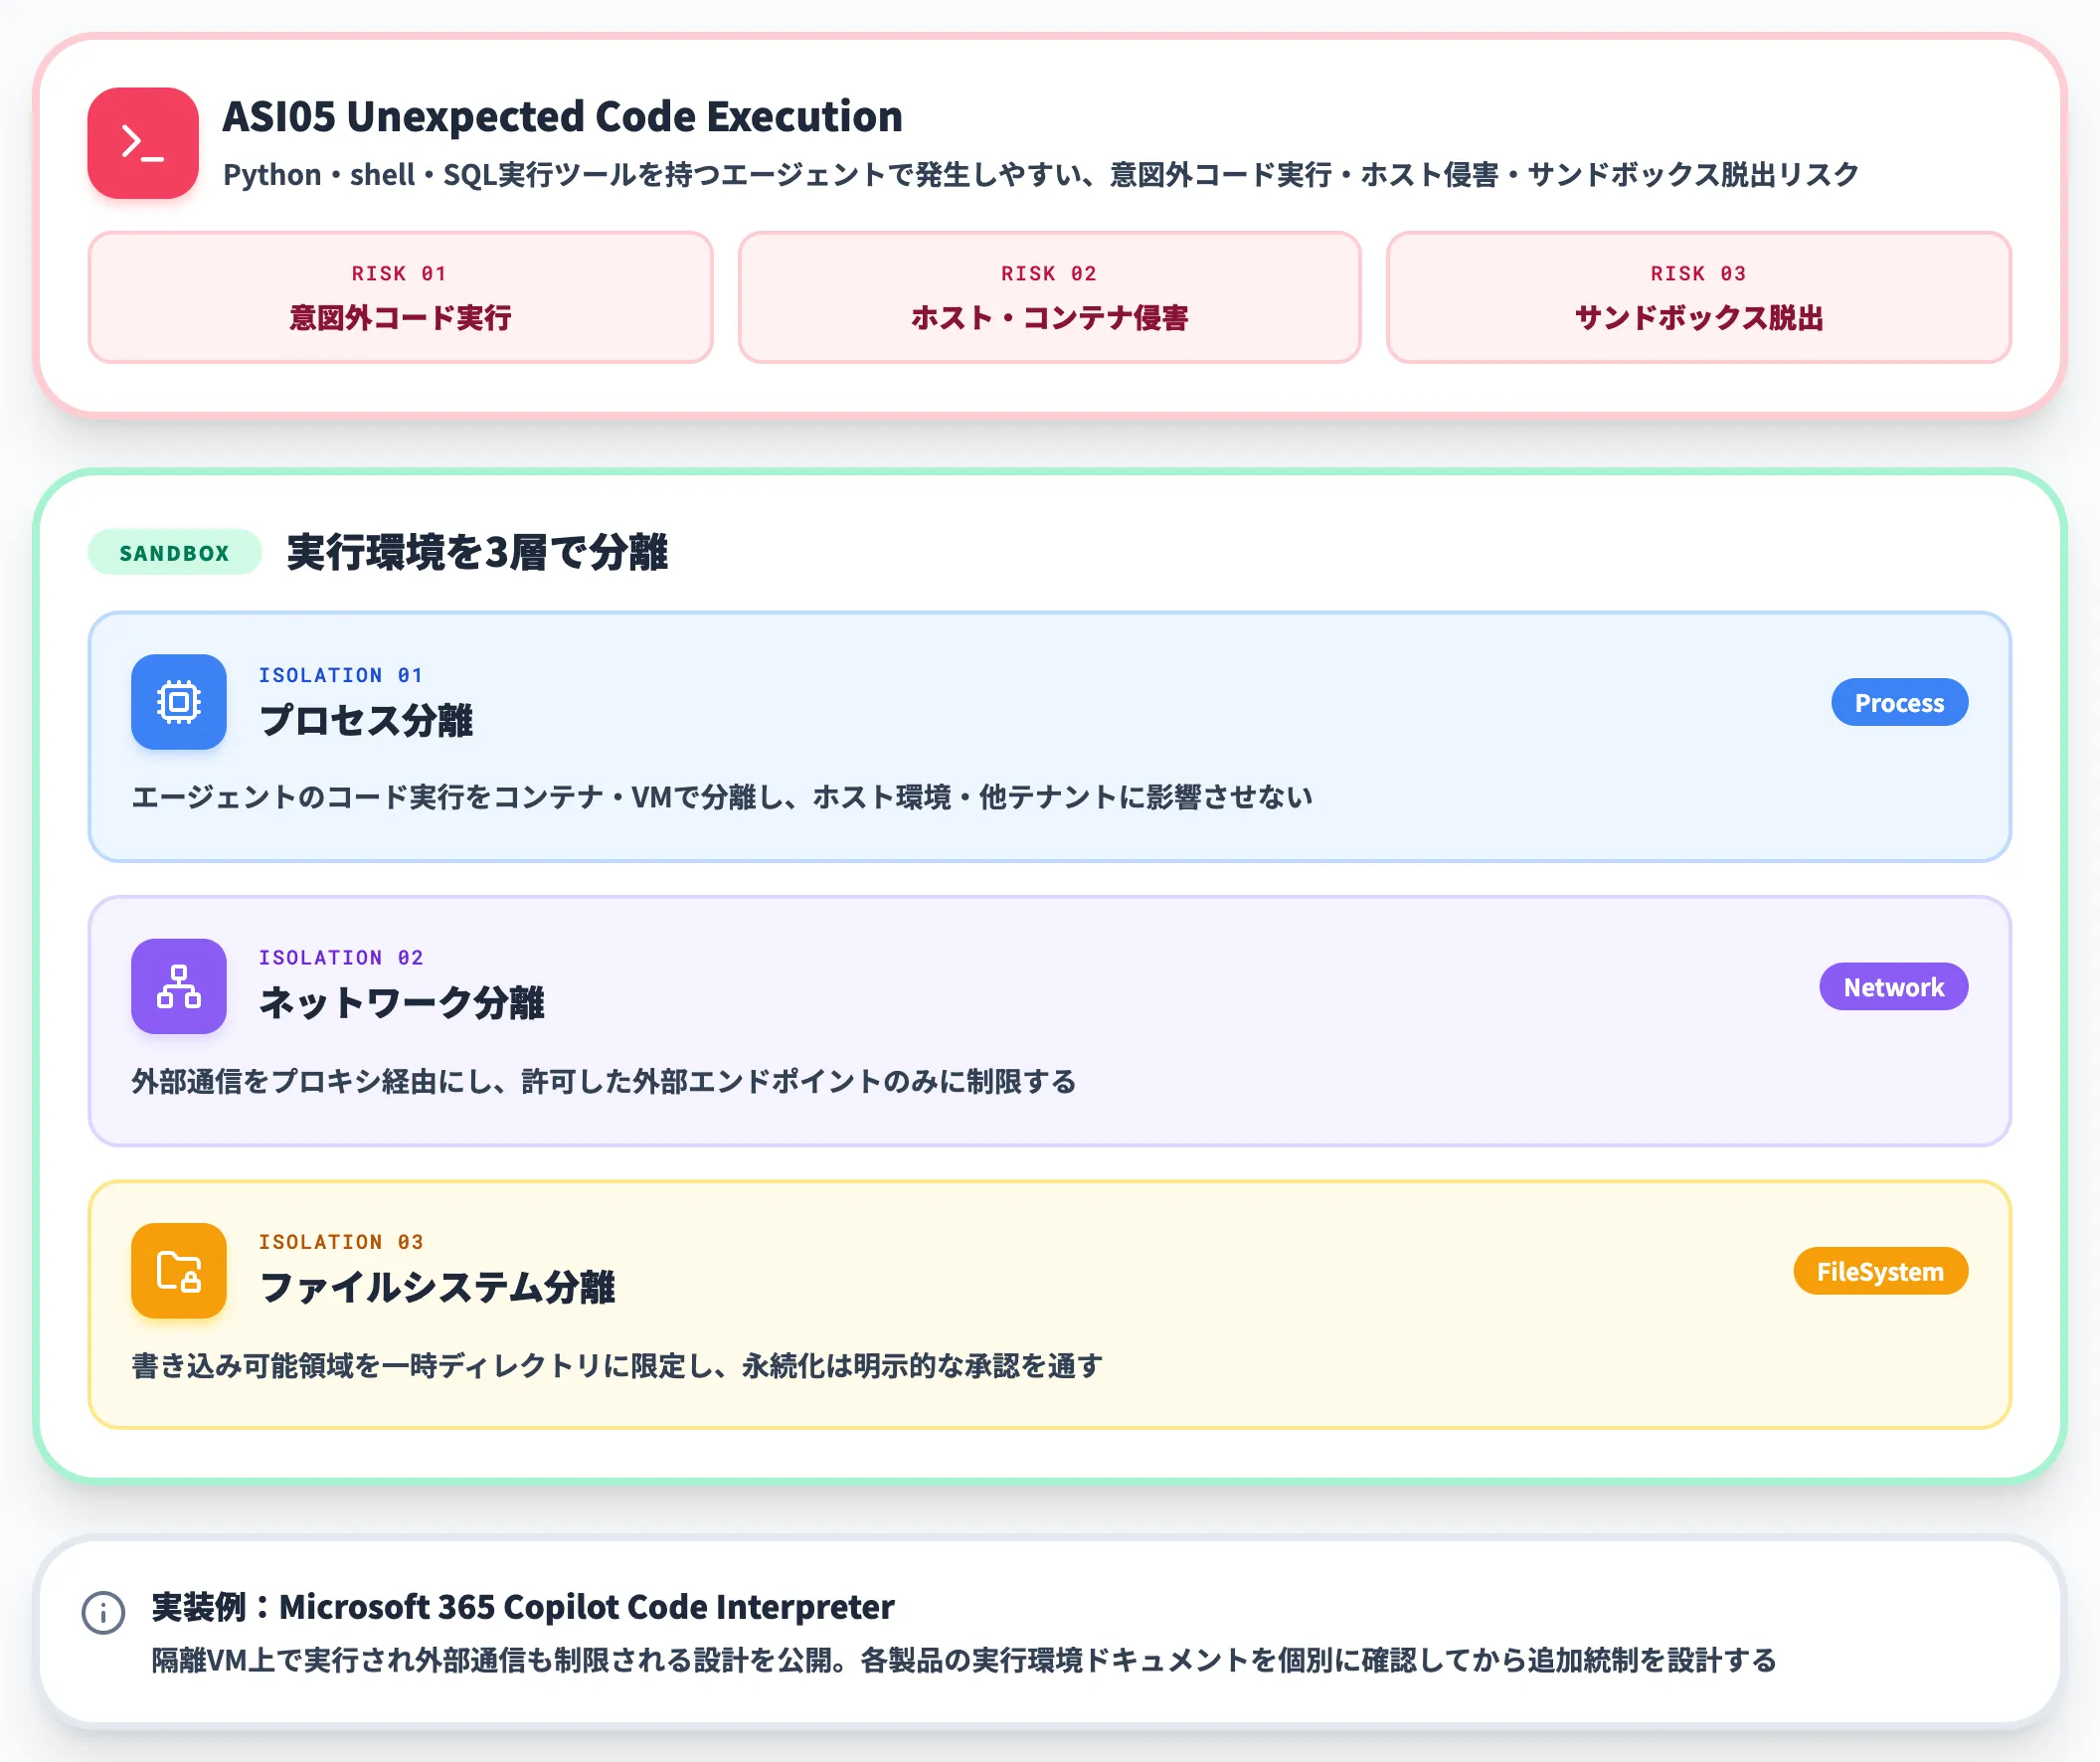Click the purple Network badge
The image size is (2100, 1762).
1893,987
